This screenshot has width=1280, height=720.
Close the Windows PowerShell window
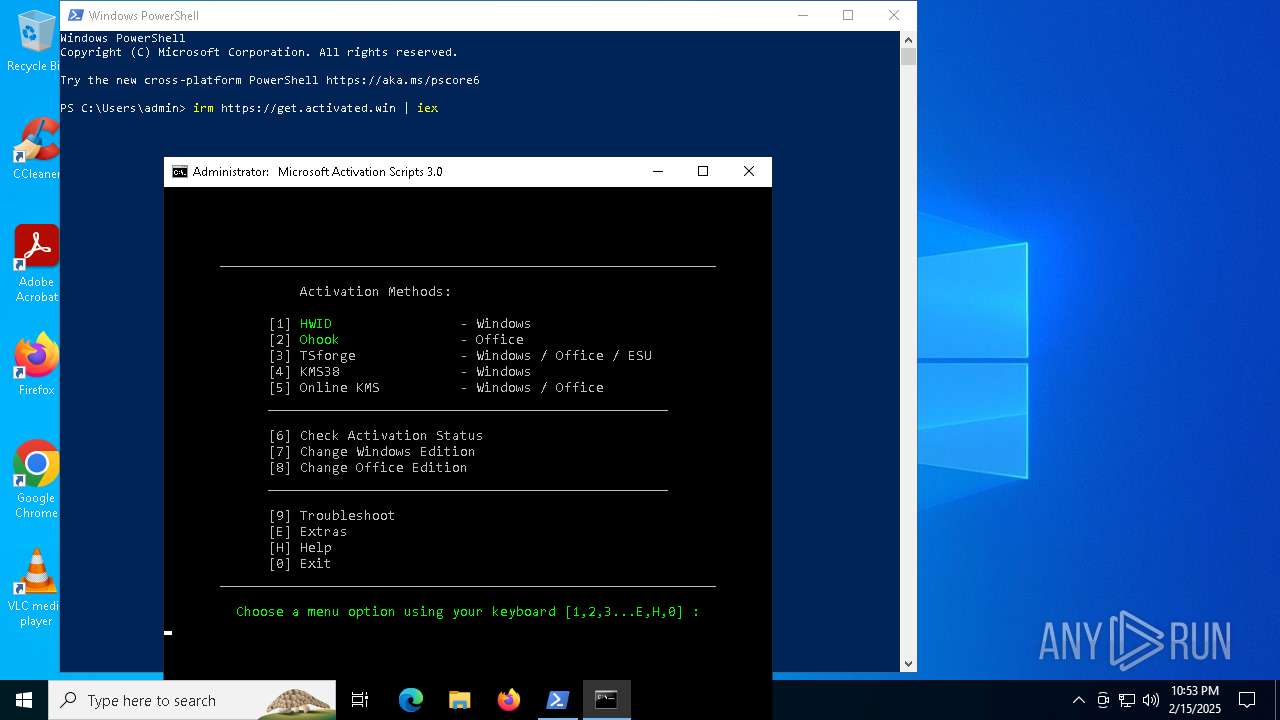894,15
